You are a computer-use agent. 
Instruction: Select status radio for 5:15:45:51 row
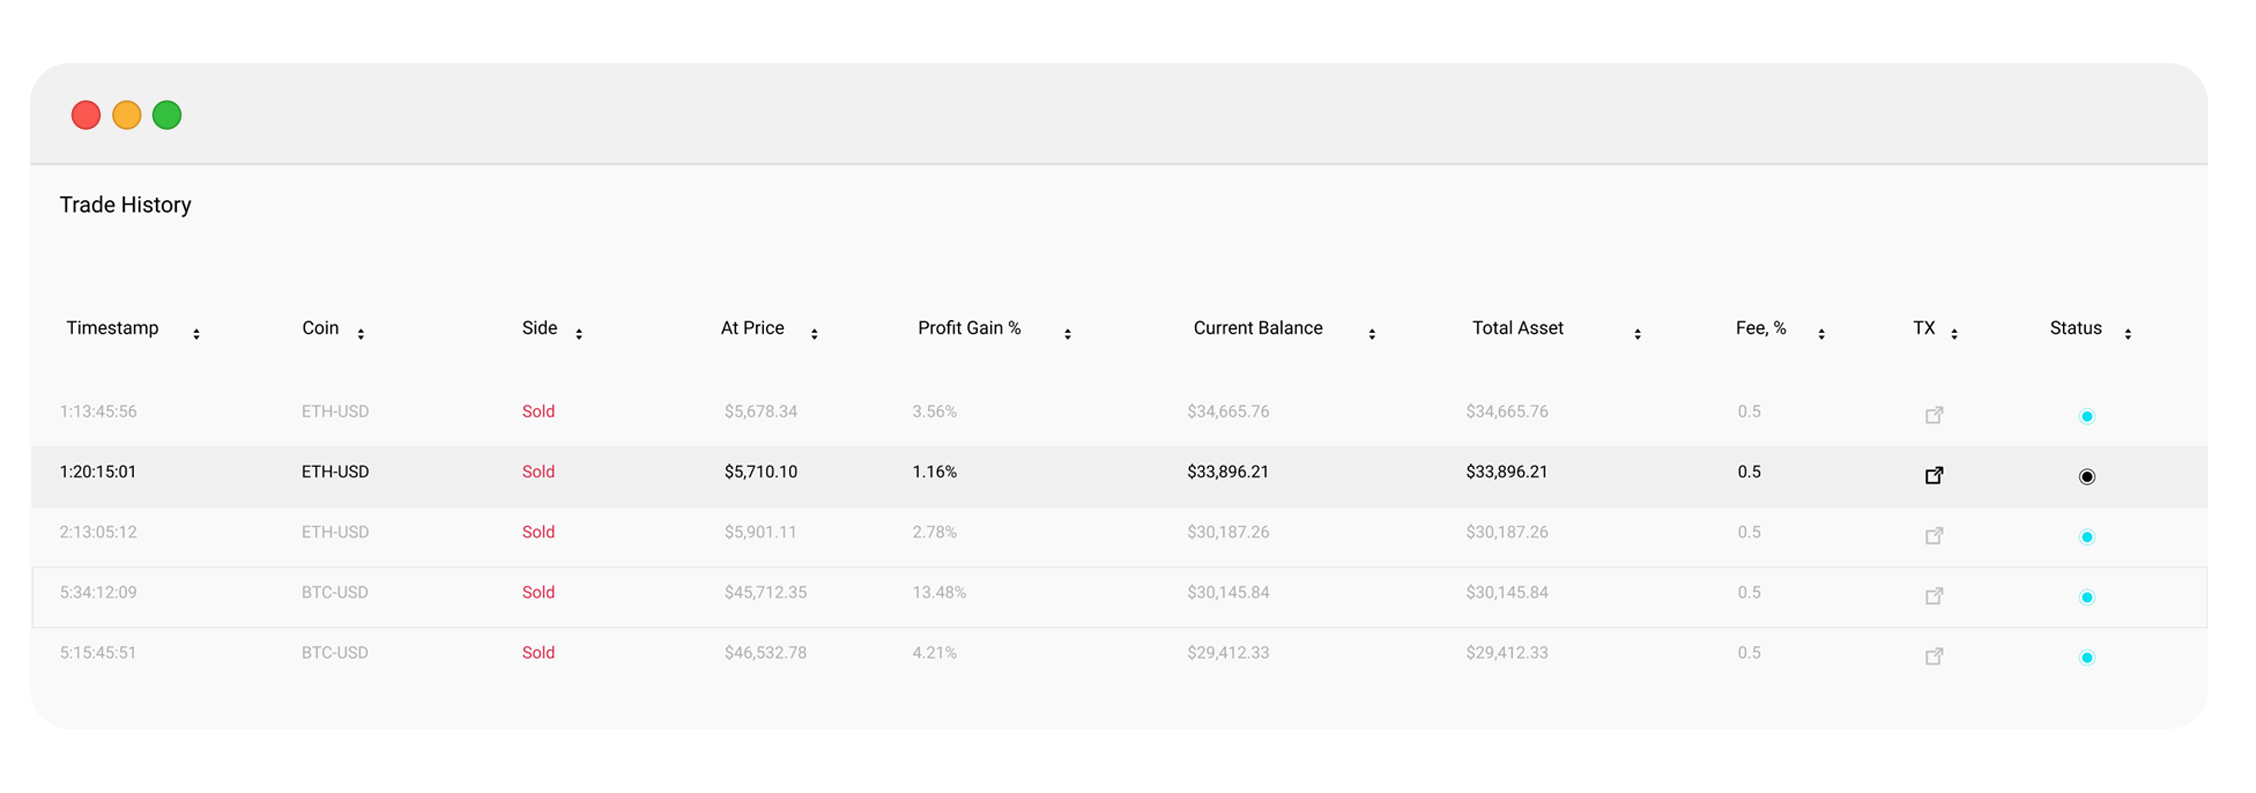(x=2086, y=657)
